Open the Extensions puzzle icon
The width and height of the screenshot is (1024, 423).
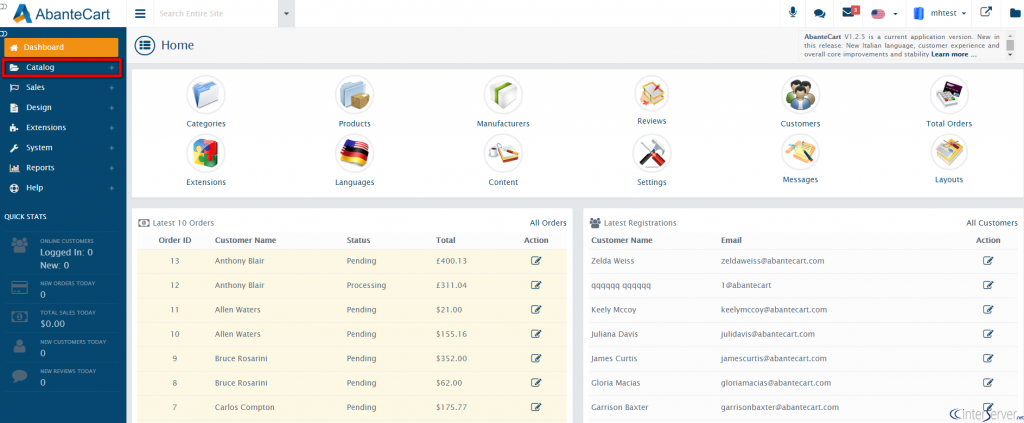coord(206,153)
